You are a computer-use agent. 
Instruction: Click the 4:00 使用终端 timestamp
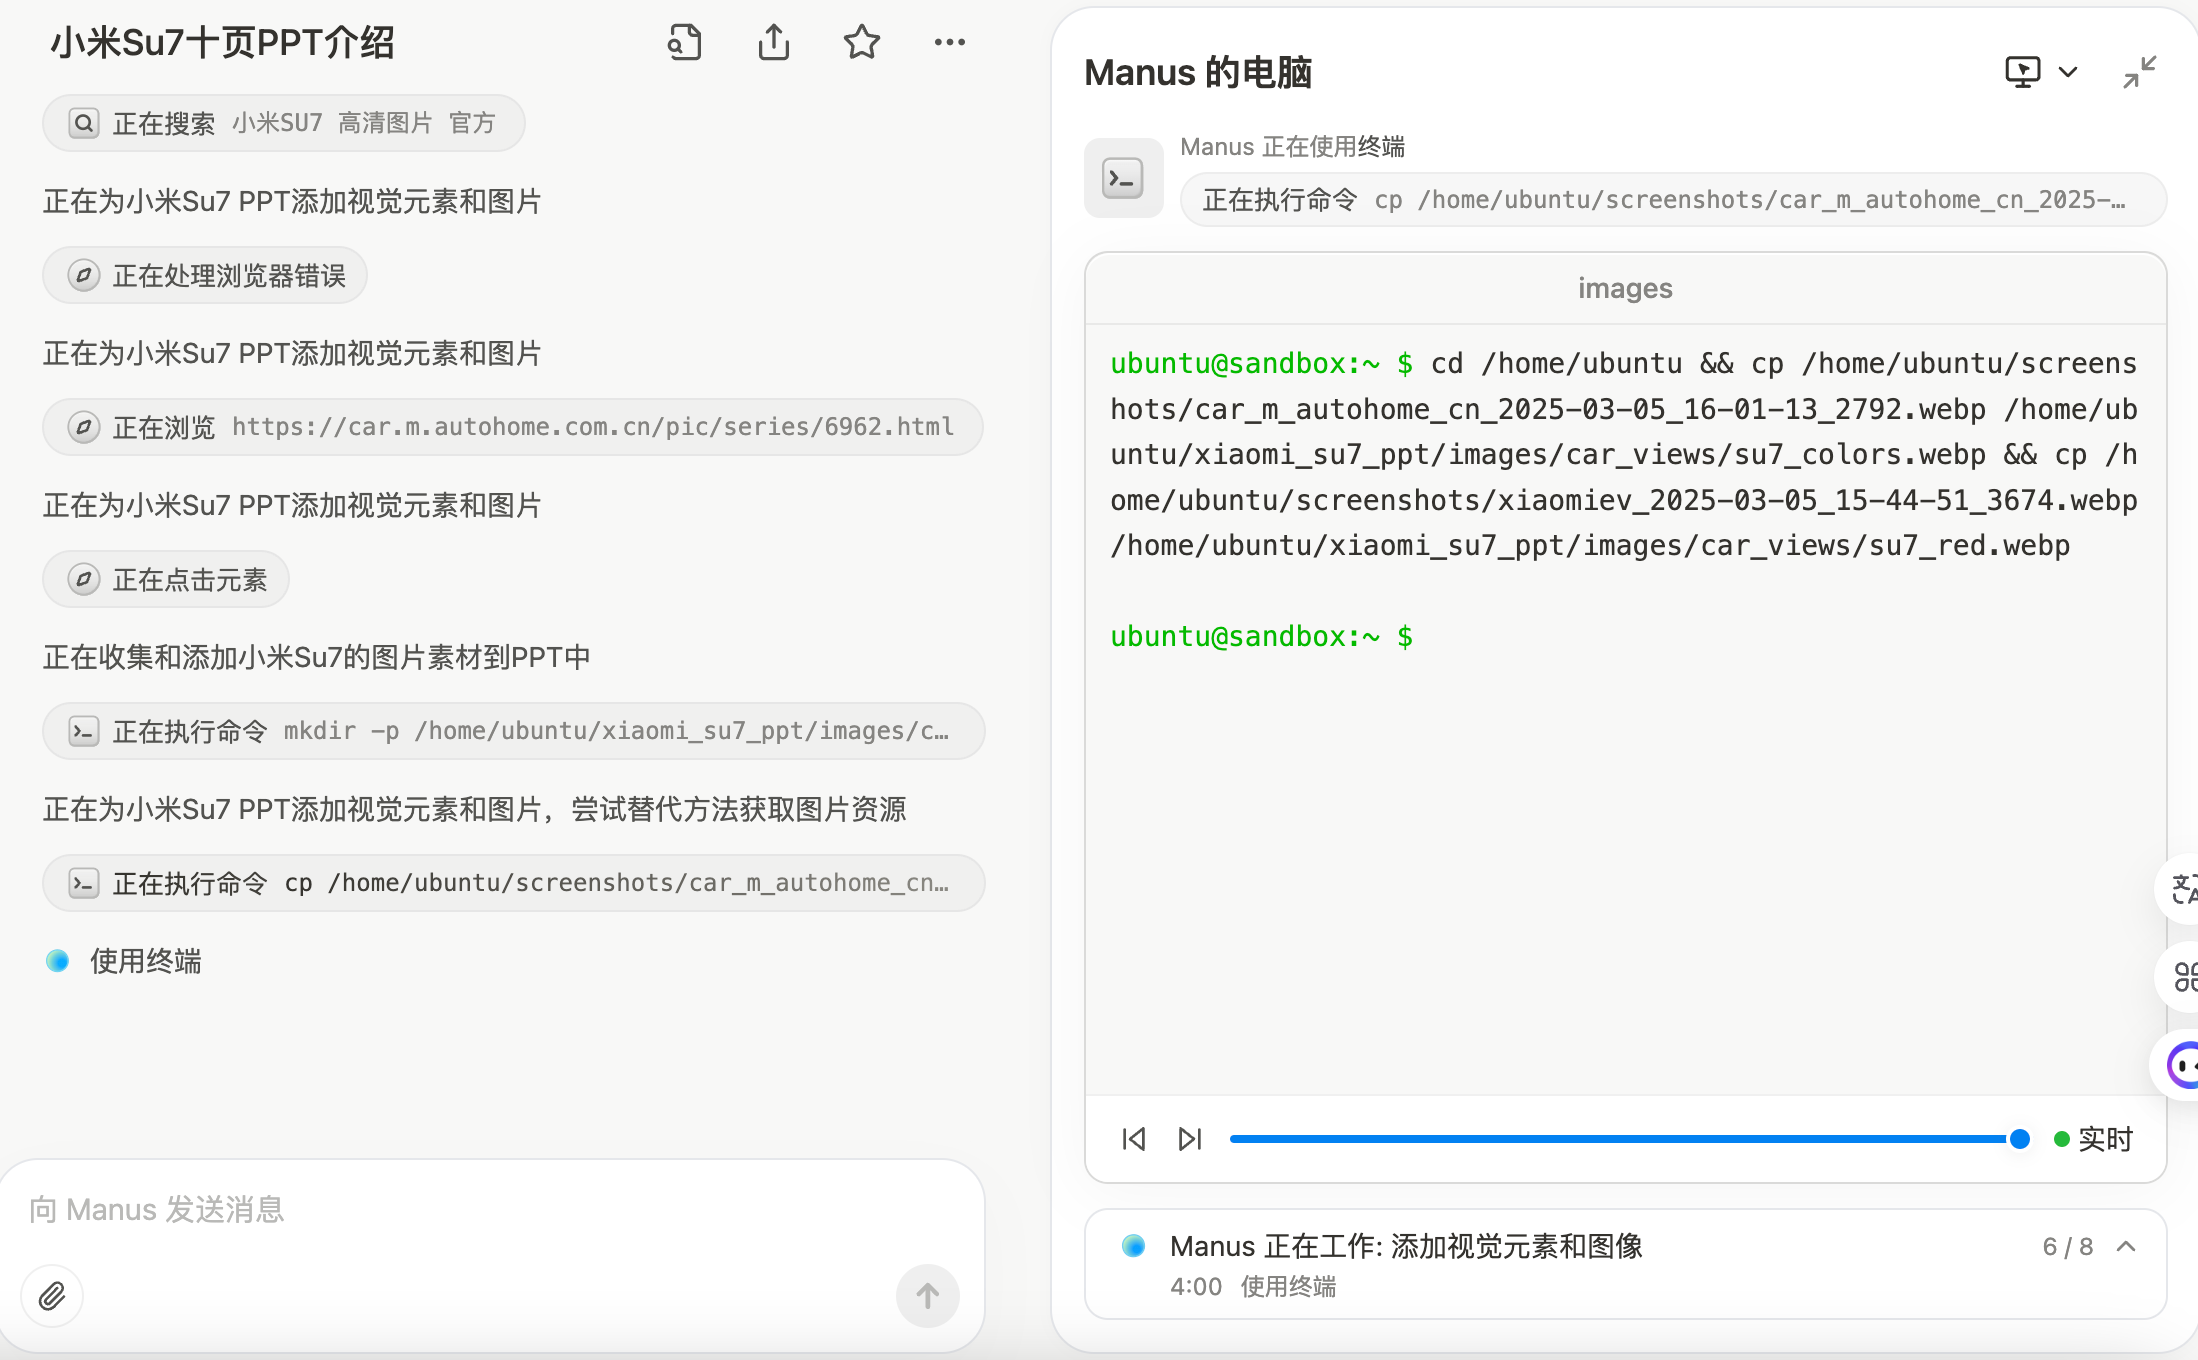click(x=1253, y=1286)
